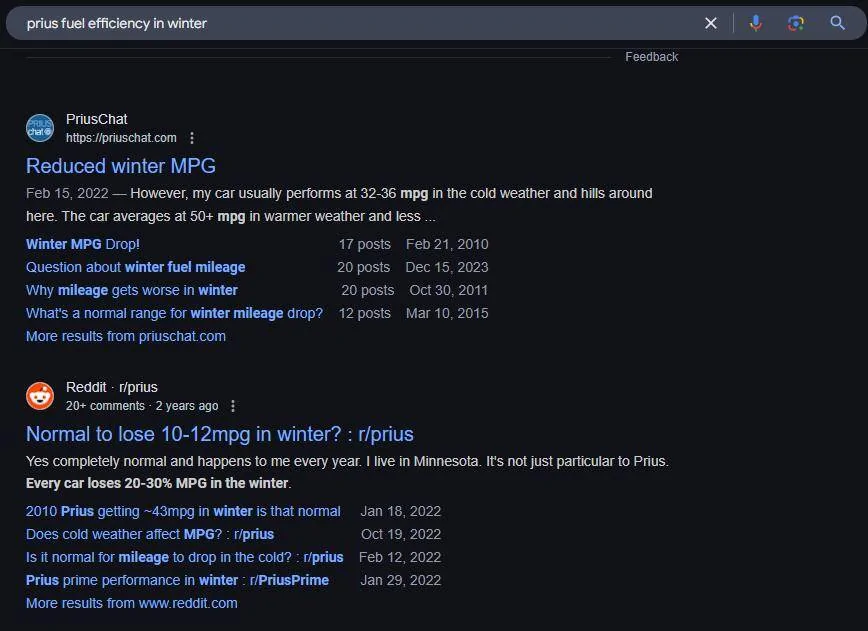868x631 pixels.
Task: Start voice search with the microphone icon
Action: click(756, 23)
